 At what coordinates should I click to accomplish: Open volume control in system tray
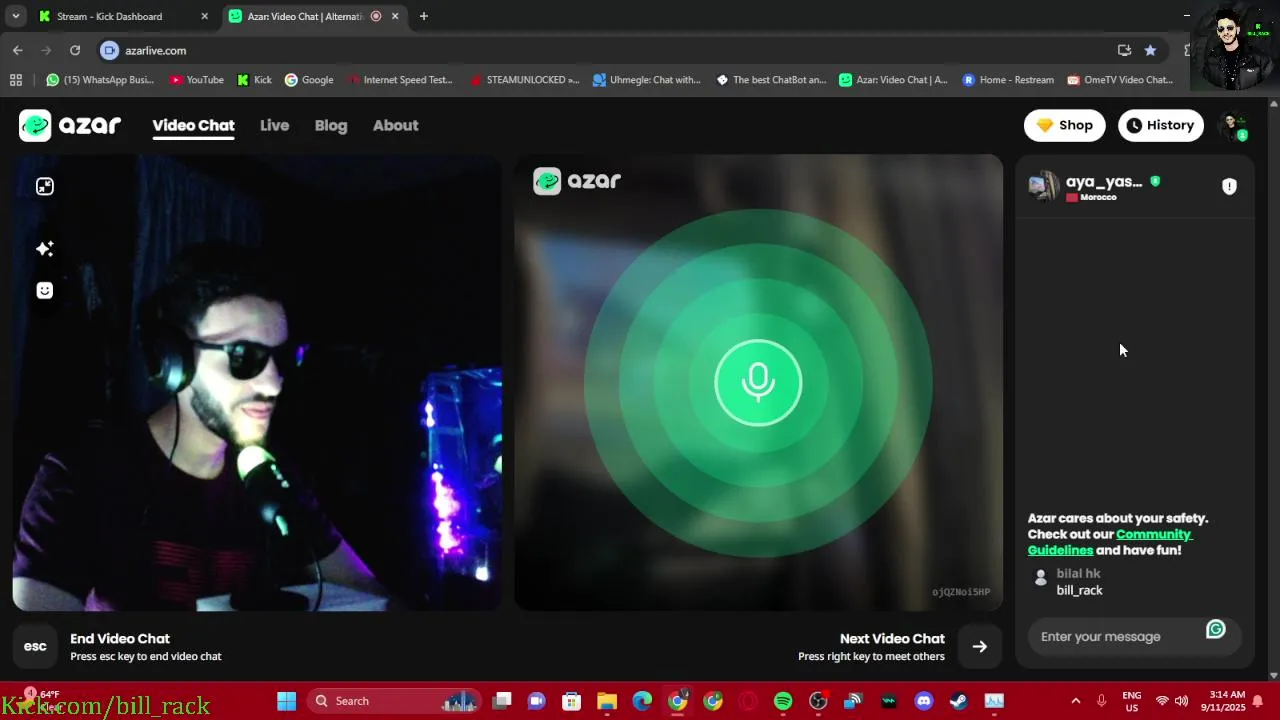tap(1182, 701)
